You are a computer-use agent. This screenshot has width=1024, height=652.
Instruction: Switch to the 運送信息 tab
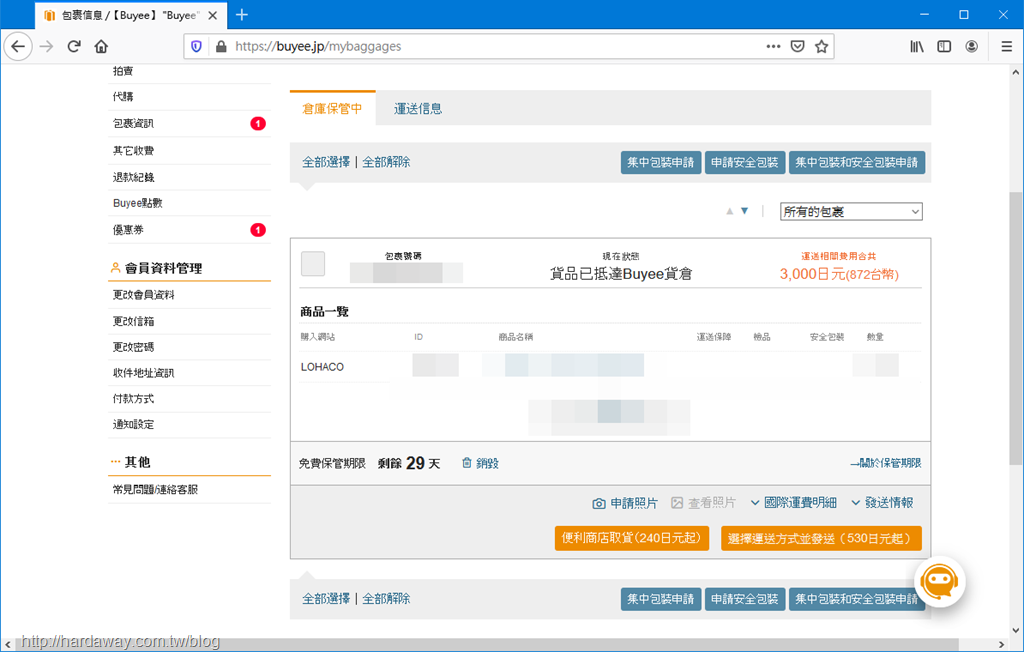[x=418, y=108]
